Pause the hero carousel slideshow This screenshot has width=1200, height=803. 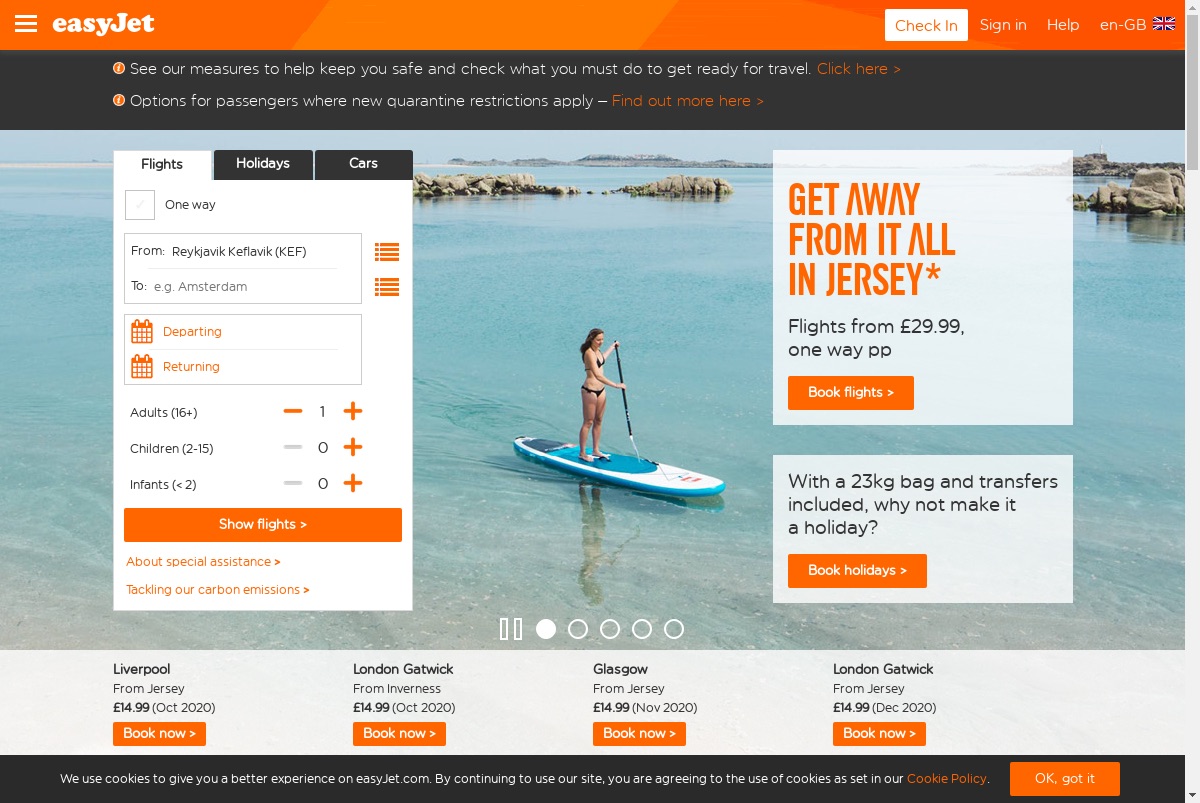[511, 629]
